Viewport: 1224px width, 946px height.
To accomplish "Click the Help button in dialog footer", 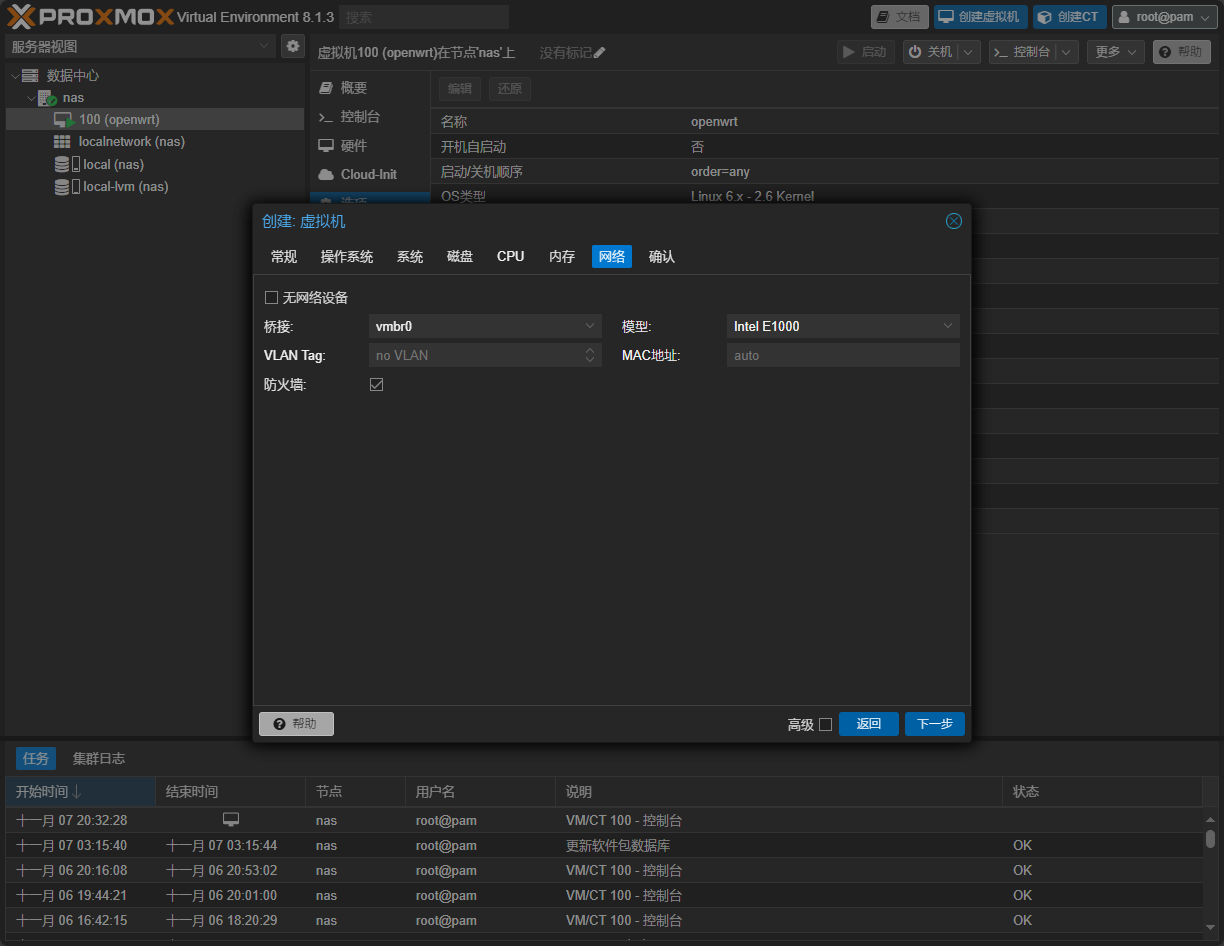I will [x=296, y=724].
